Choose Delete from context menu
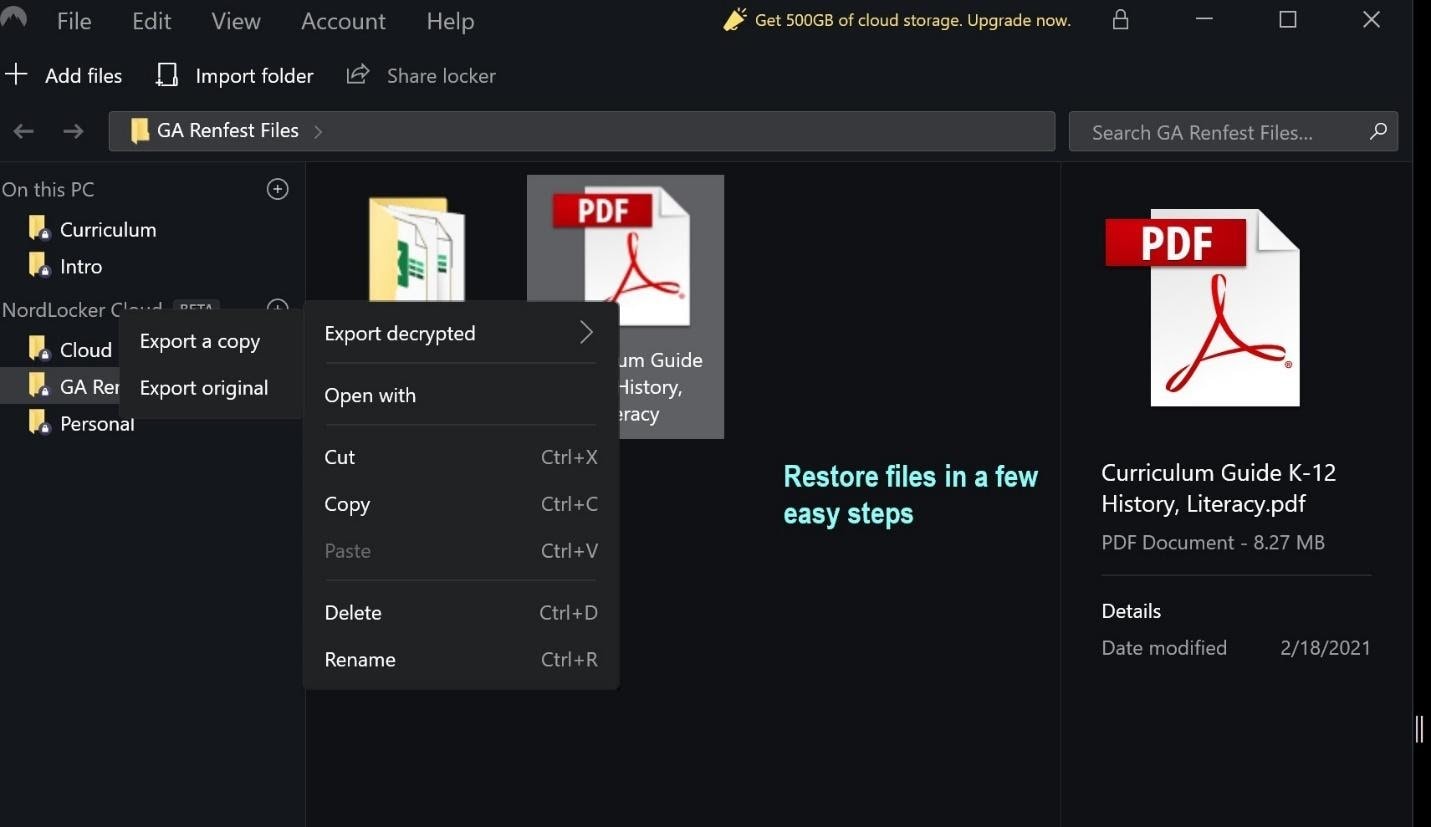This screenshot has height=827, width=1431. tap(460, 612)
